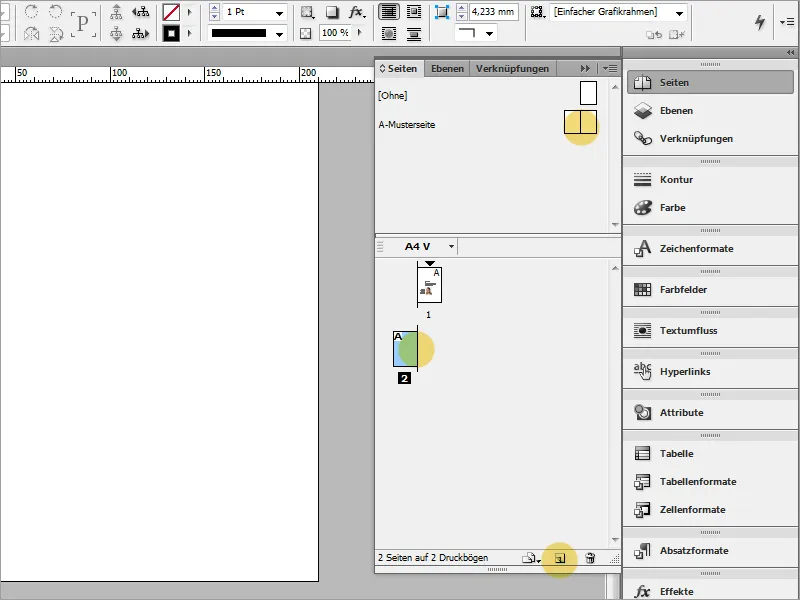800x600 pixels.
Task: Open the Tabellenformate panel icon
Action: (642, 482)
